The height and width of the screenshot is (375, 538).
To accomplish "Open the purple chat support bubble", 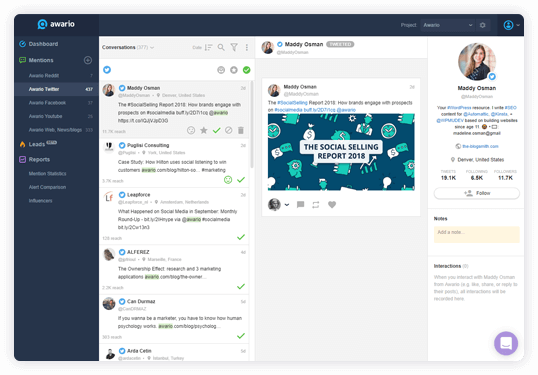I will [506, 343].
